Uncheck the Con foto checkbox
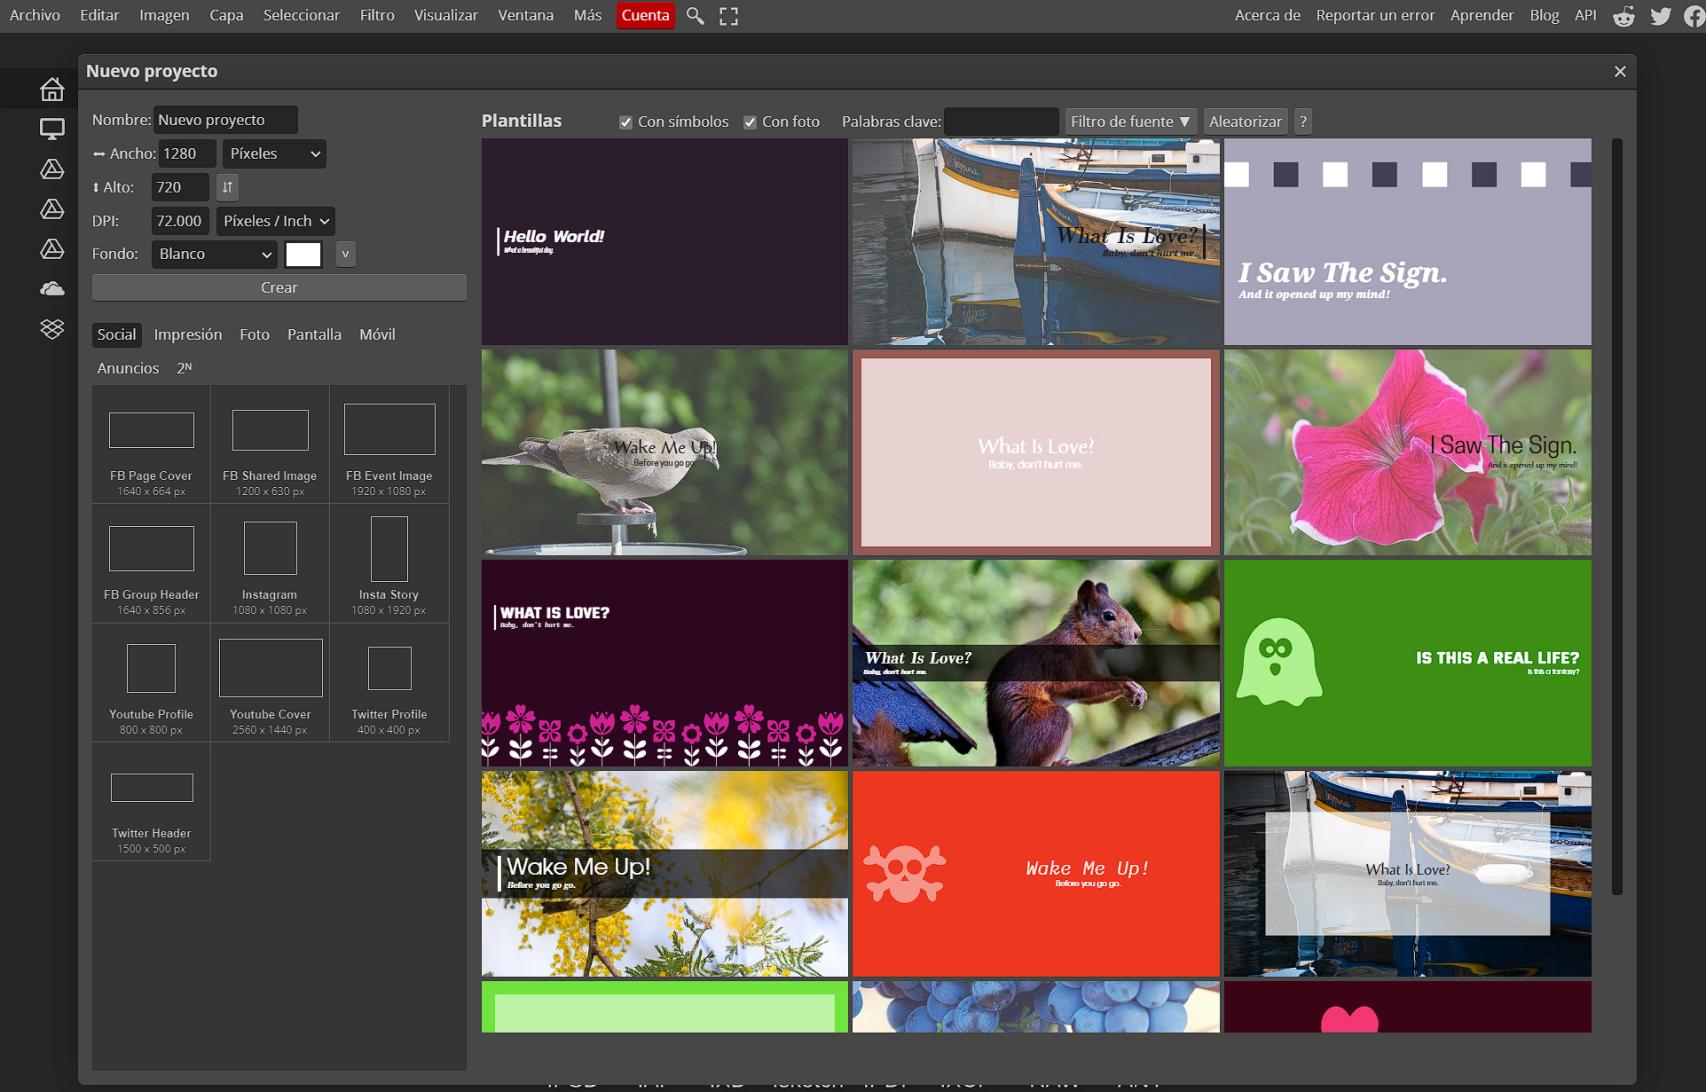The image size is (1706, 1092). pos(750,122)
